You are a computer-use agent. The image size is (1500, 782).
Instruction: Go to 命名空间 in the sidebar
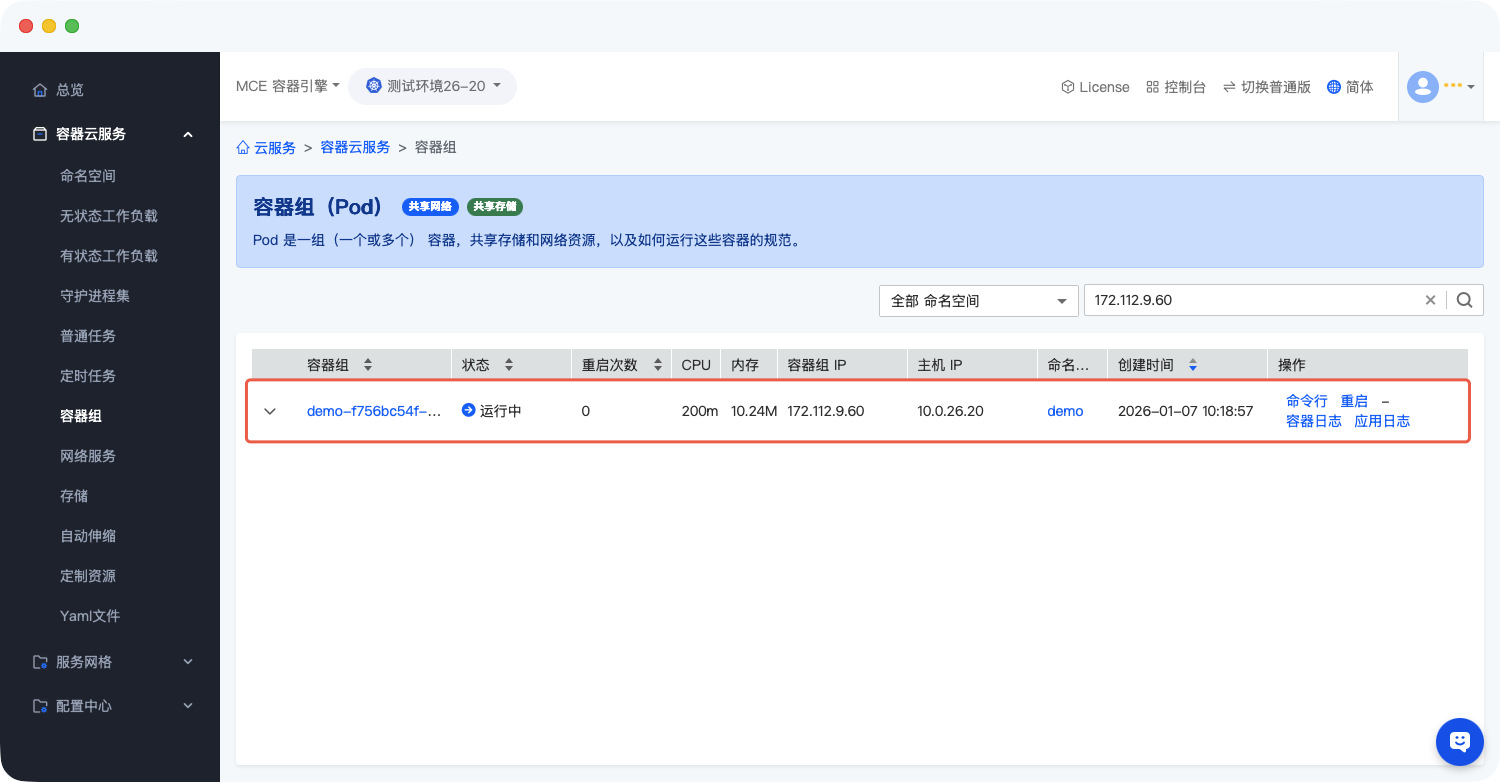pyautogui.click(x=88, y=176)
